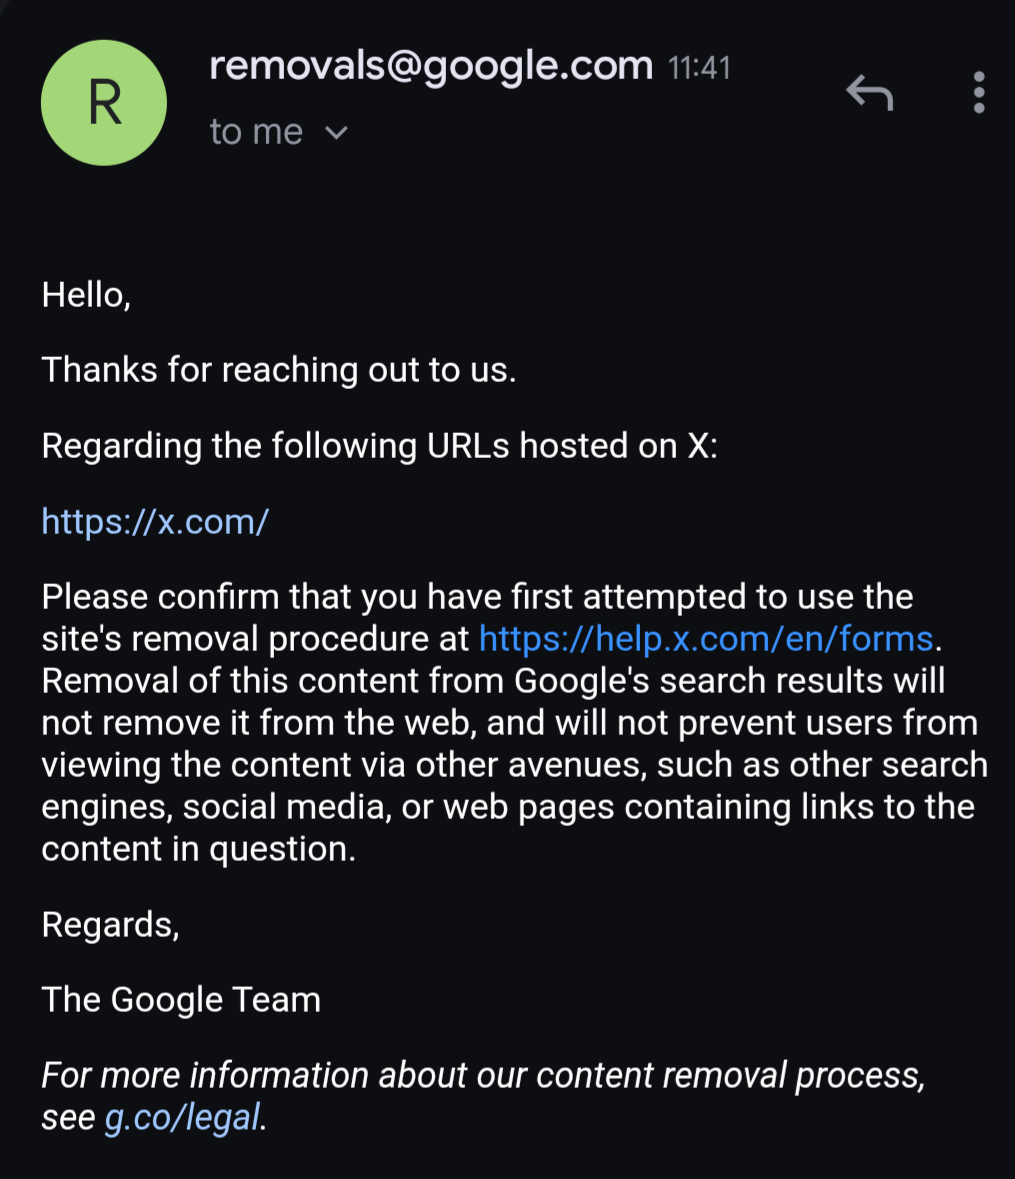Tap "The Google Team" signature
Viewport: 1015px width, 1179px height.
[181, 1000]
